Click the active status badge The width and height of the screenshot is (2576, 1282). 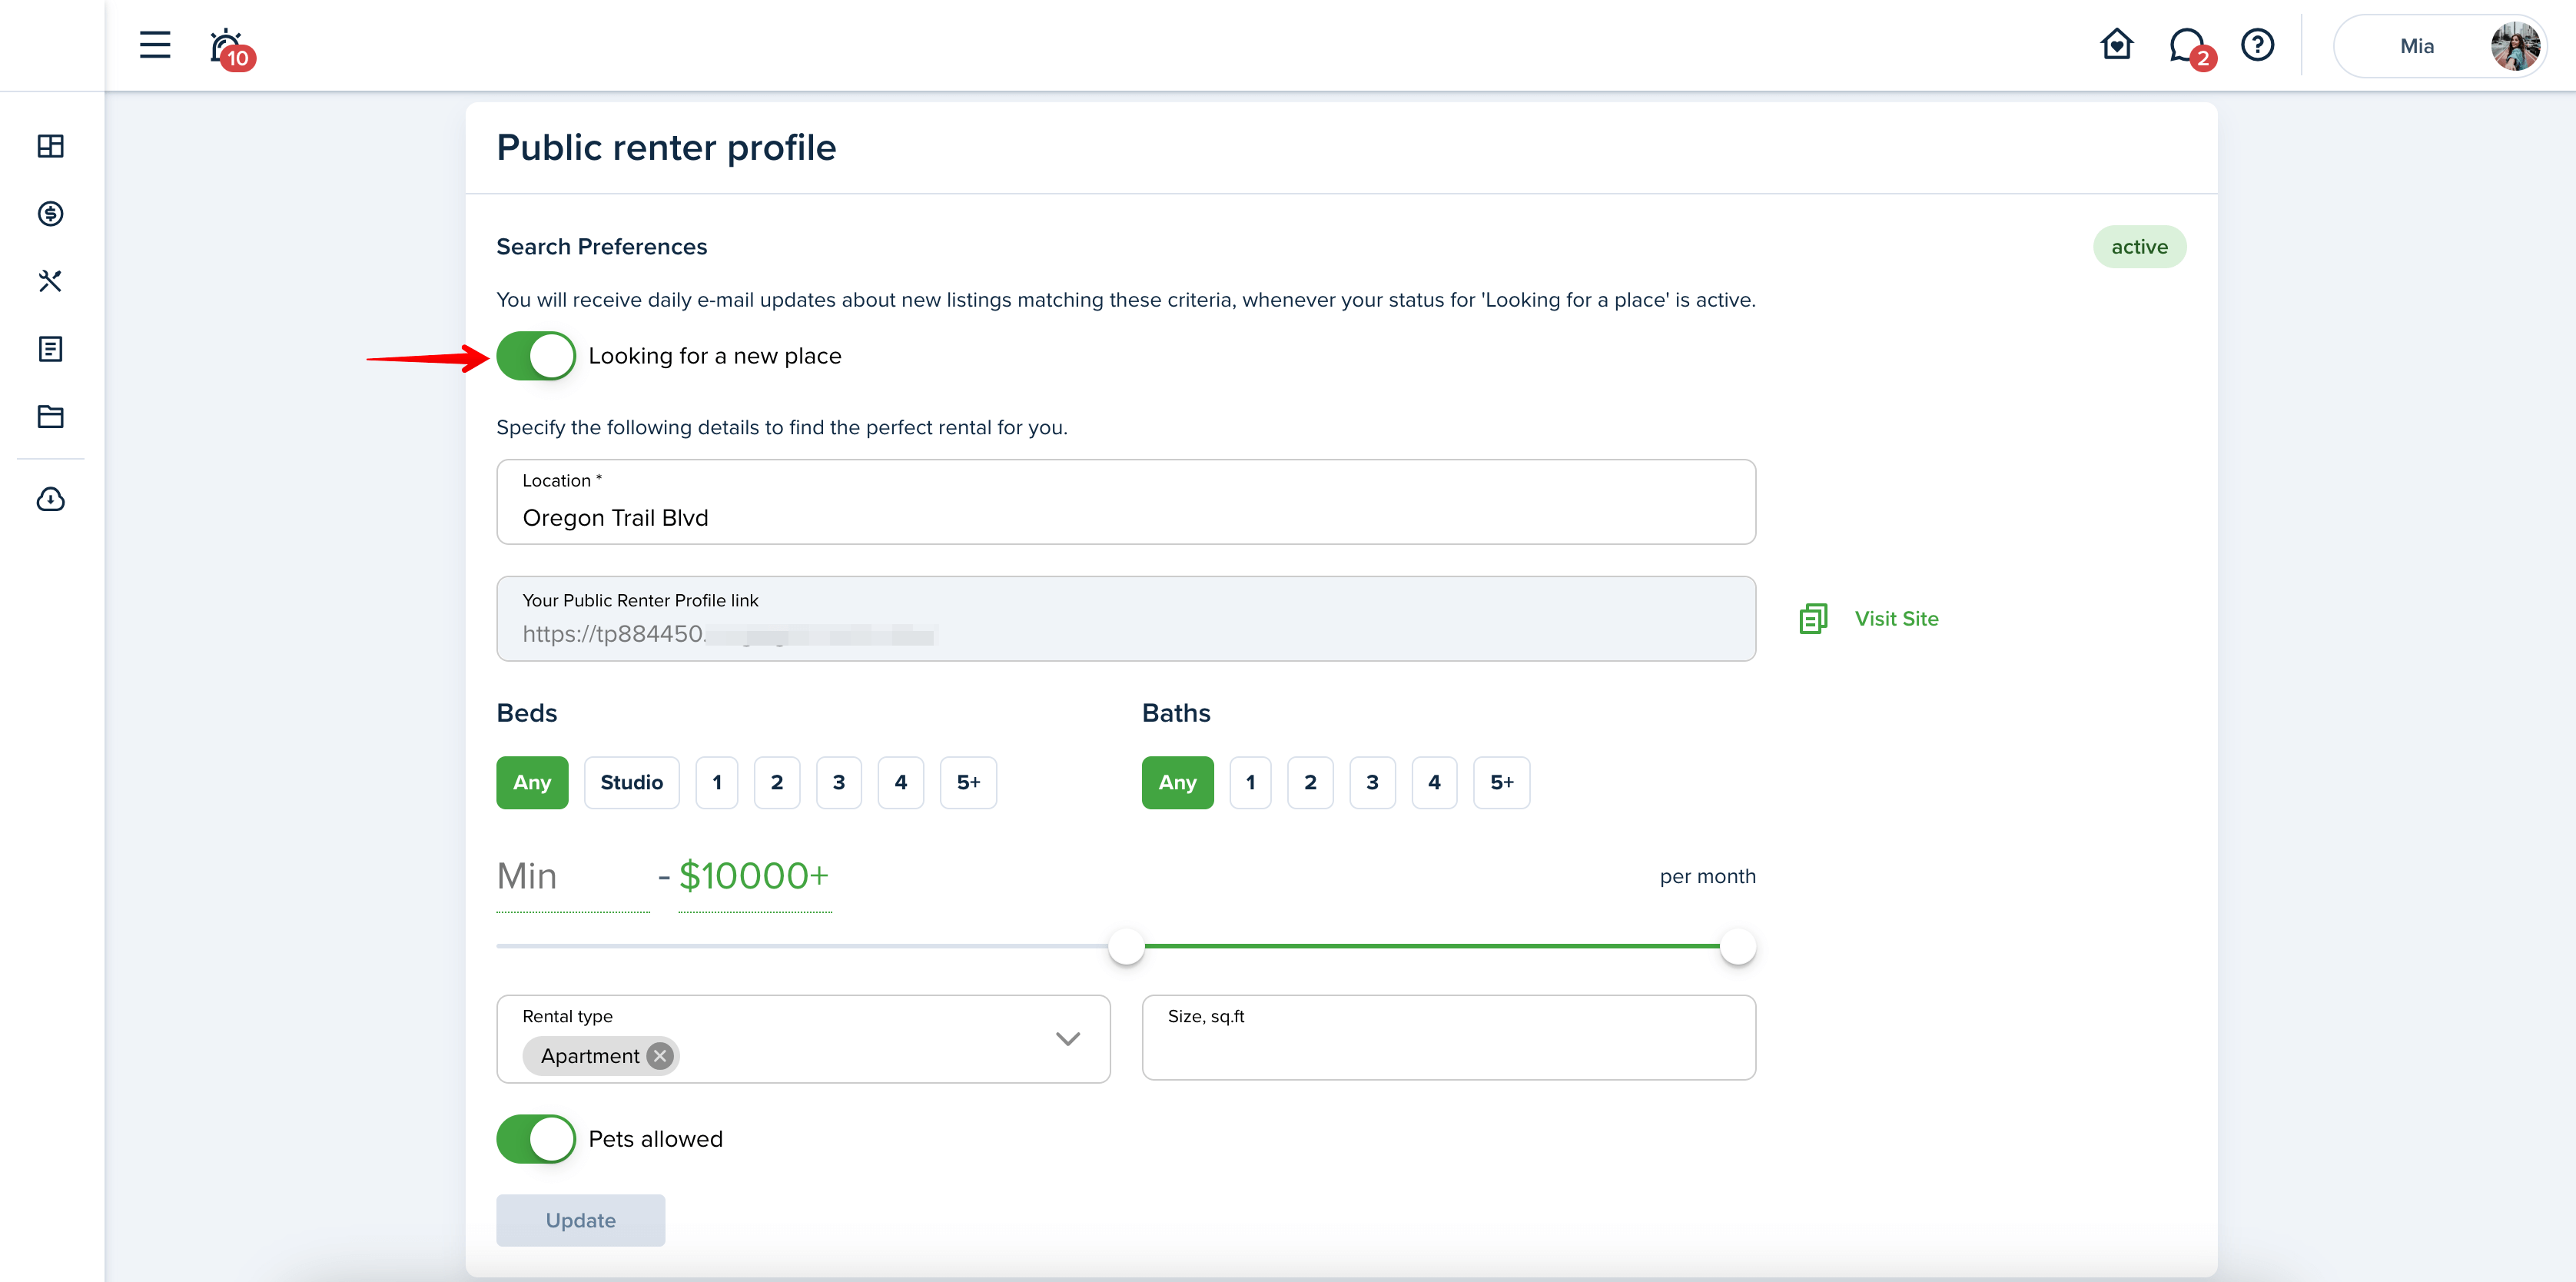point(2139,247)
